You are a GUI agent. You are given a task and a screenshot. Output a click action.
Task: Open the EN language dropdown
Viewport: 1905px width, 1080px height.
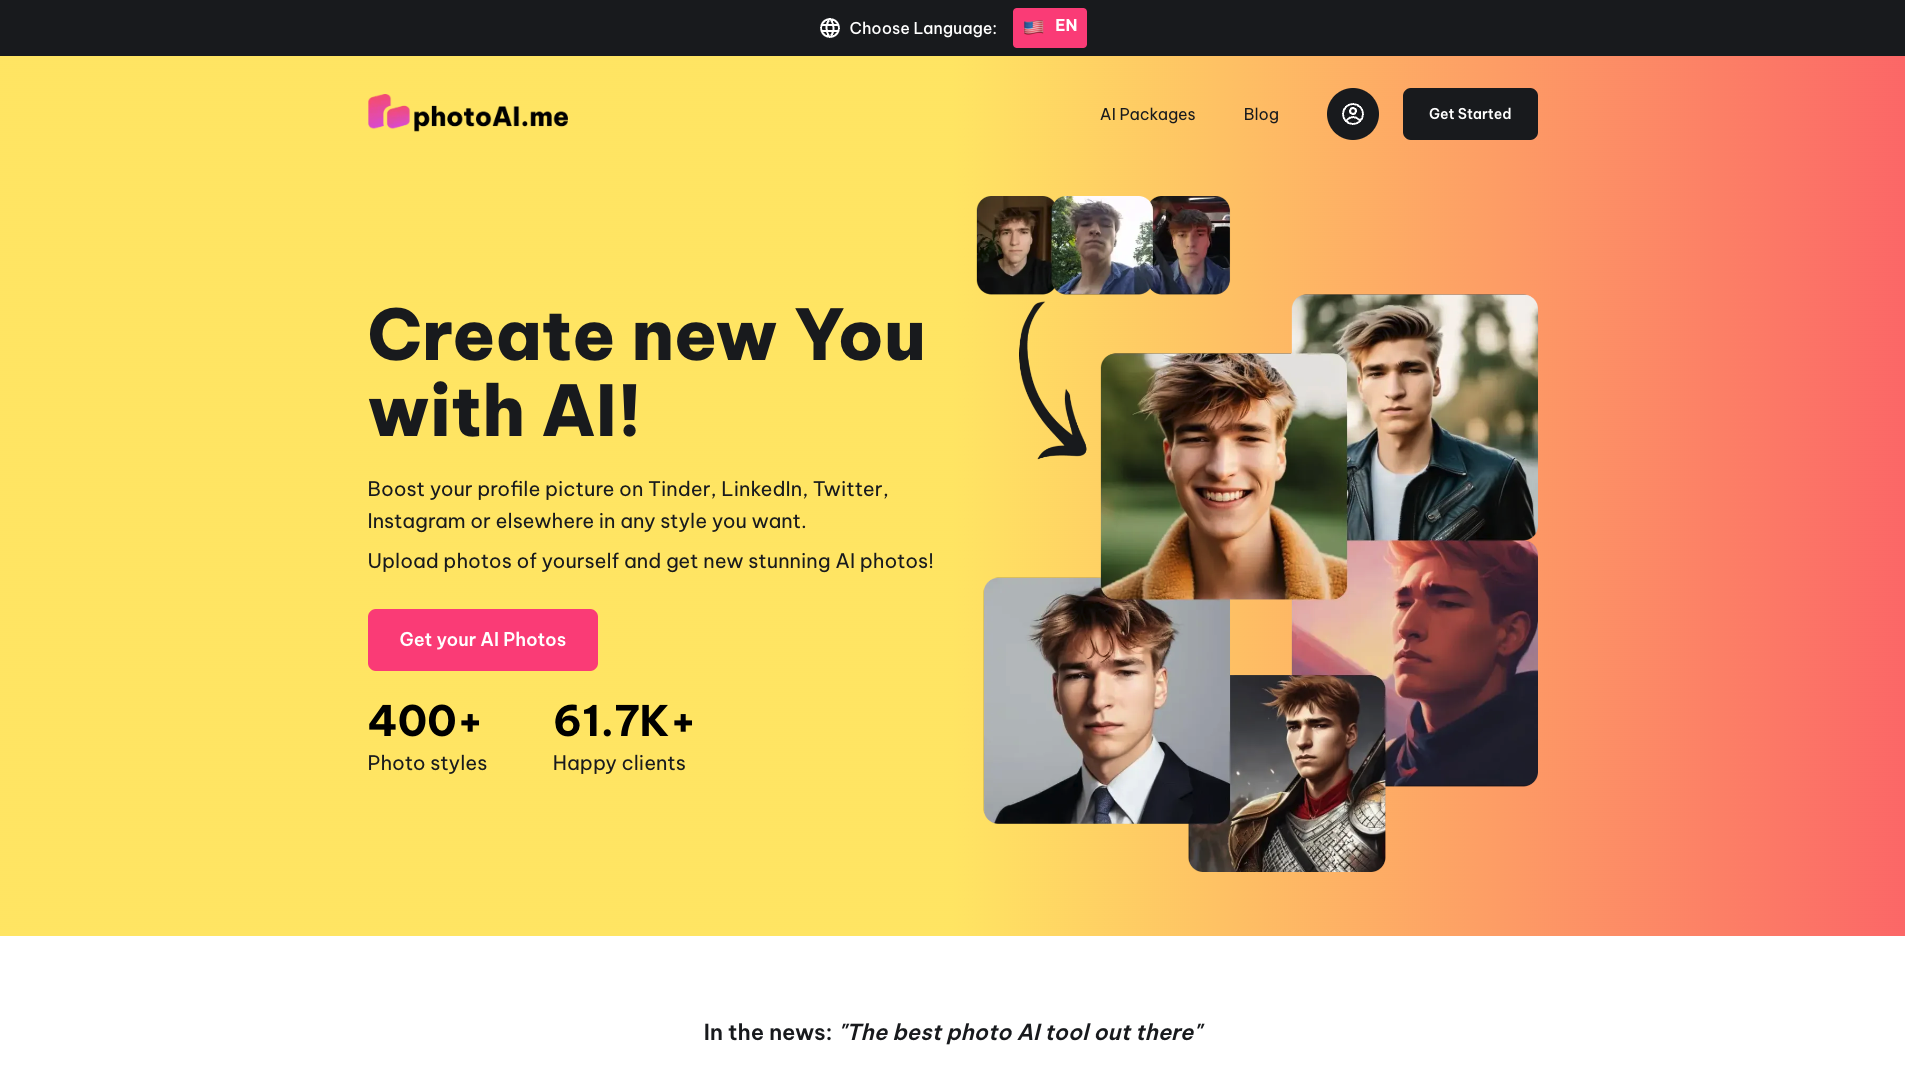point(1049,28)
